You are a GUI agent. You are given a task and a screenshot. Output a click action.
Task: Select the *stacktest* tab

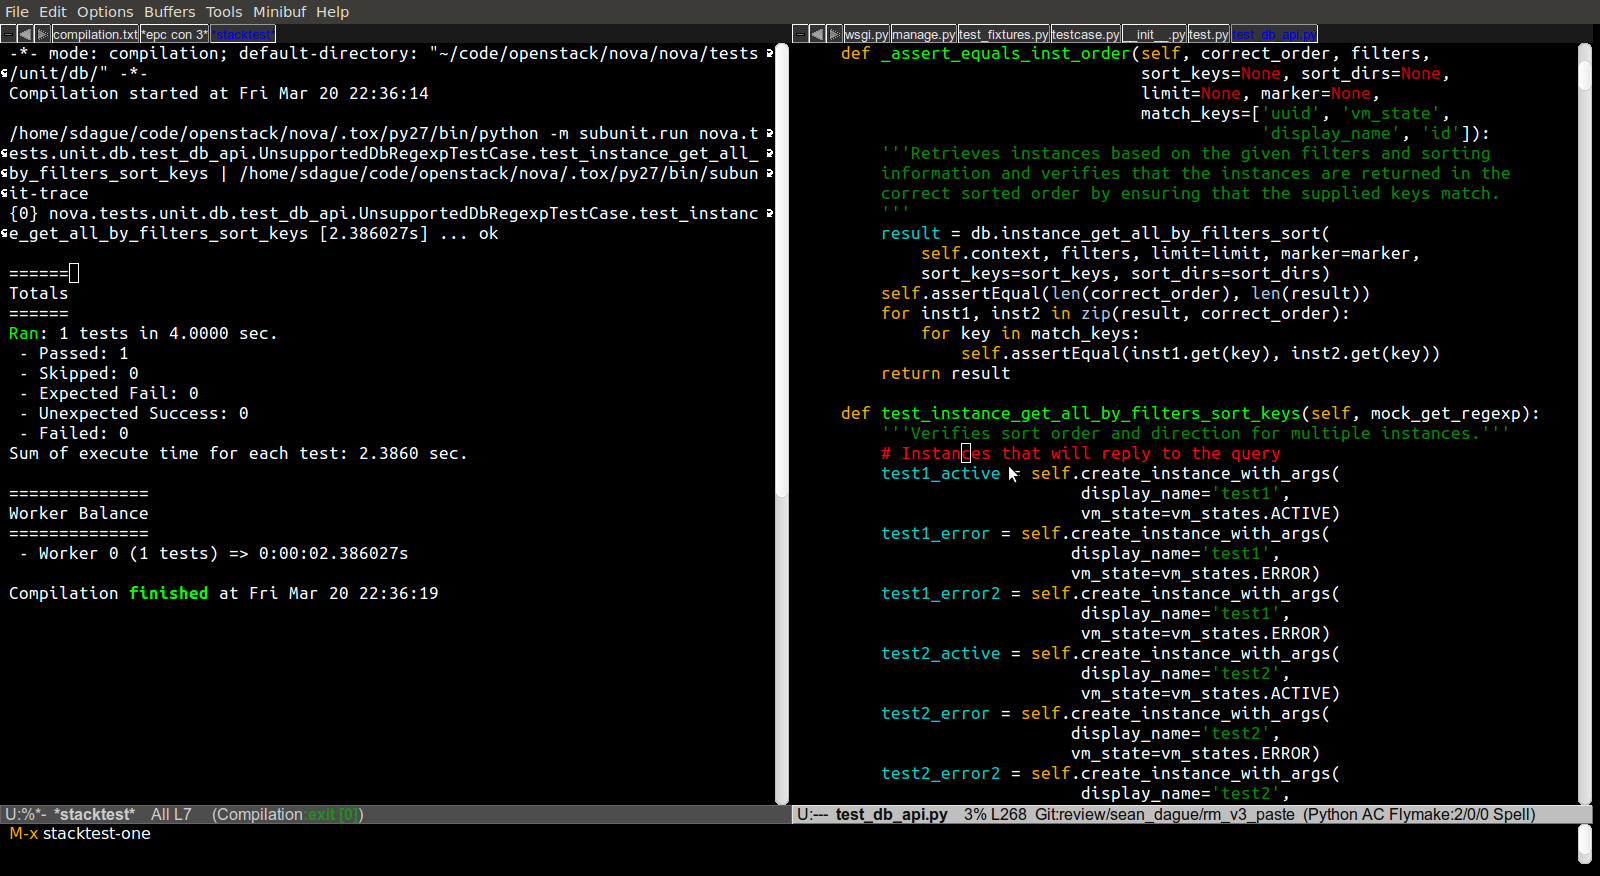(243, 34)
